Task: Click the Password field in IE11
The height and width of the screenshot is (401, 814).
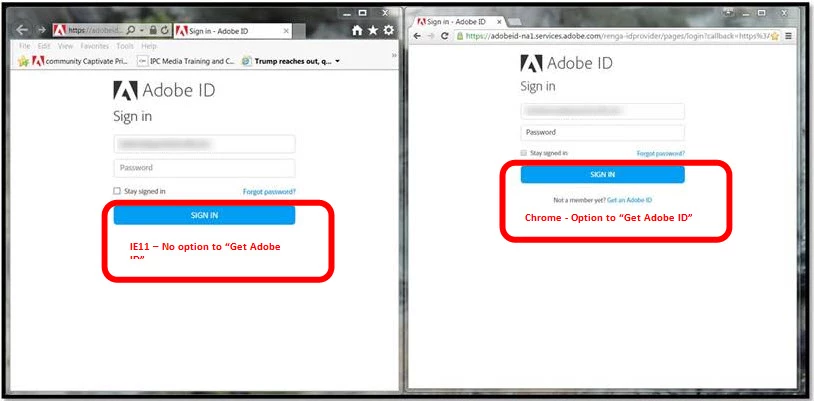Action: pyautogui.click(x=205, y=168)
